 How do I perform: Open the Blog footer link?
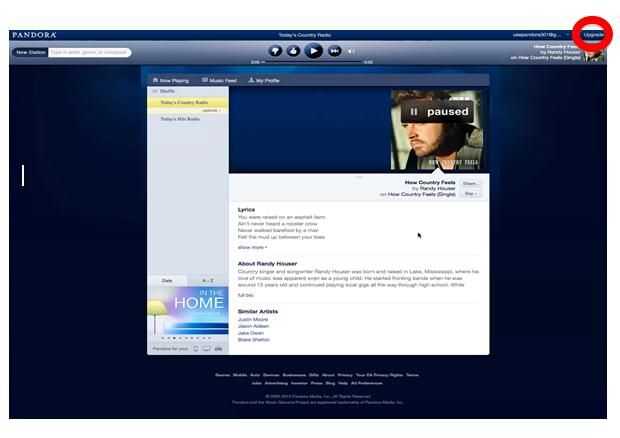tap(330, 383)
